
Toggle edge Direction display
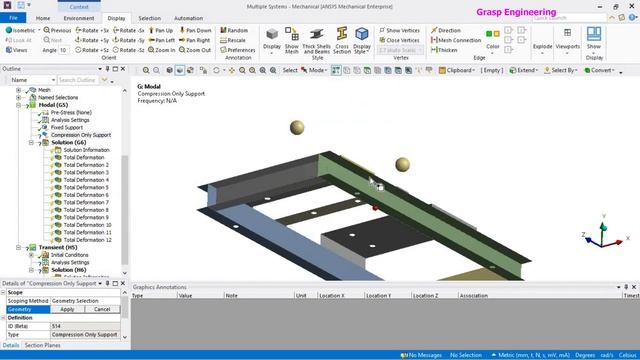pos(446,30)
